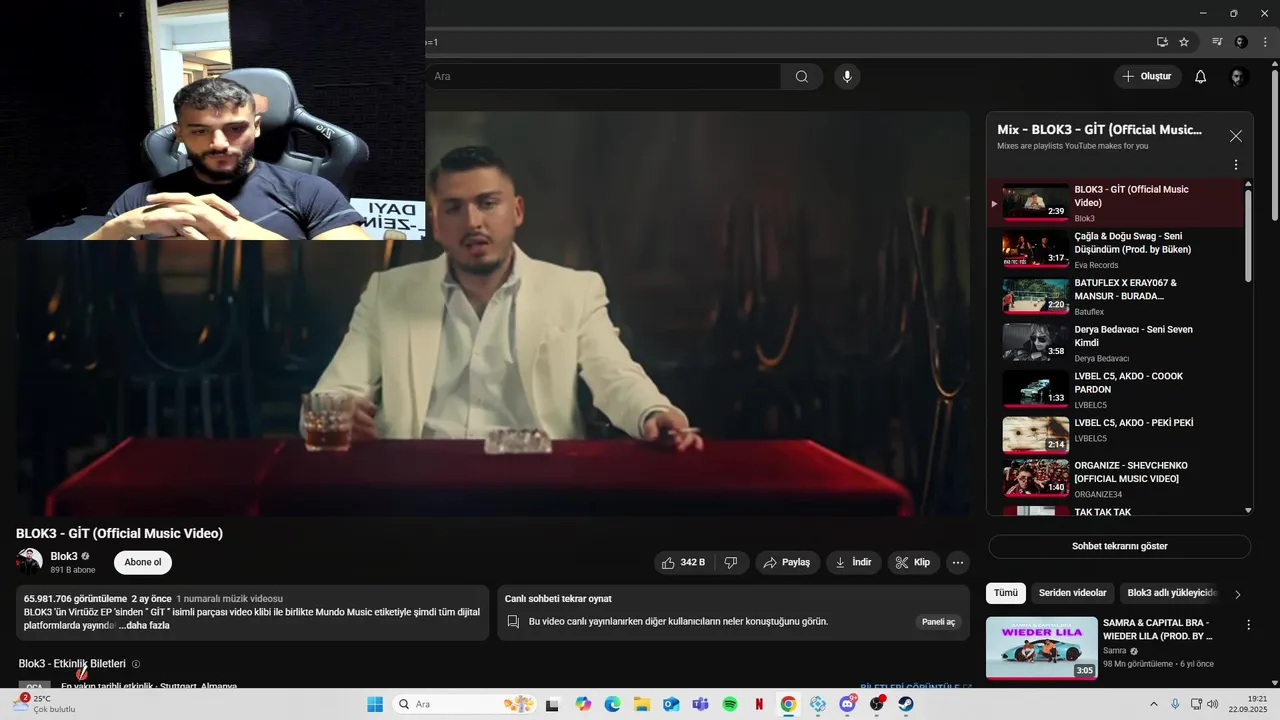Open Steam from taskbar
Viewport: 1280px width, 720px height.
coord(905,704)
